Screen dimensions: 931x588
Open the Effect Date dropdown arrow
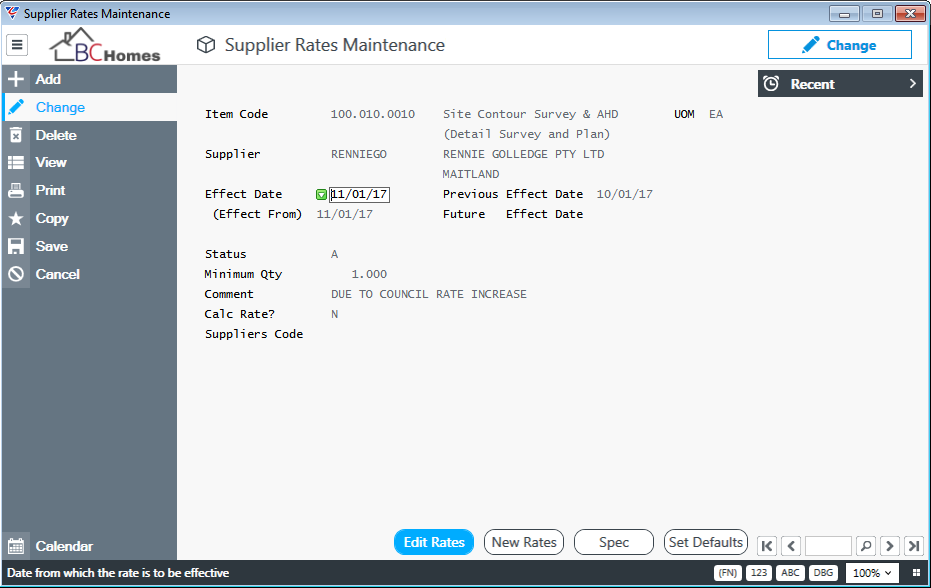(321, 194)
